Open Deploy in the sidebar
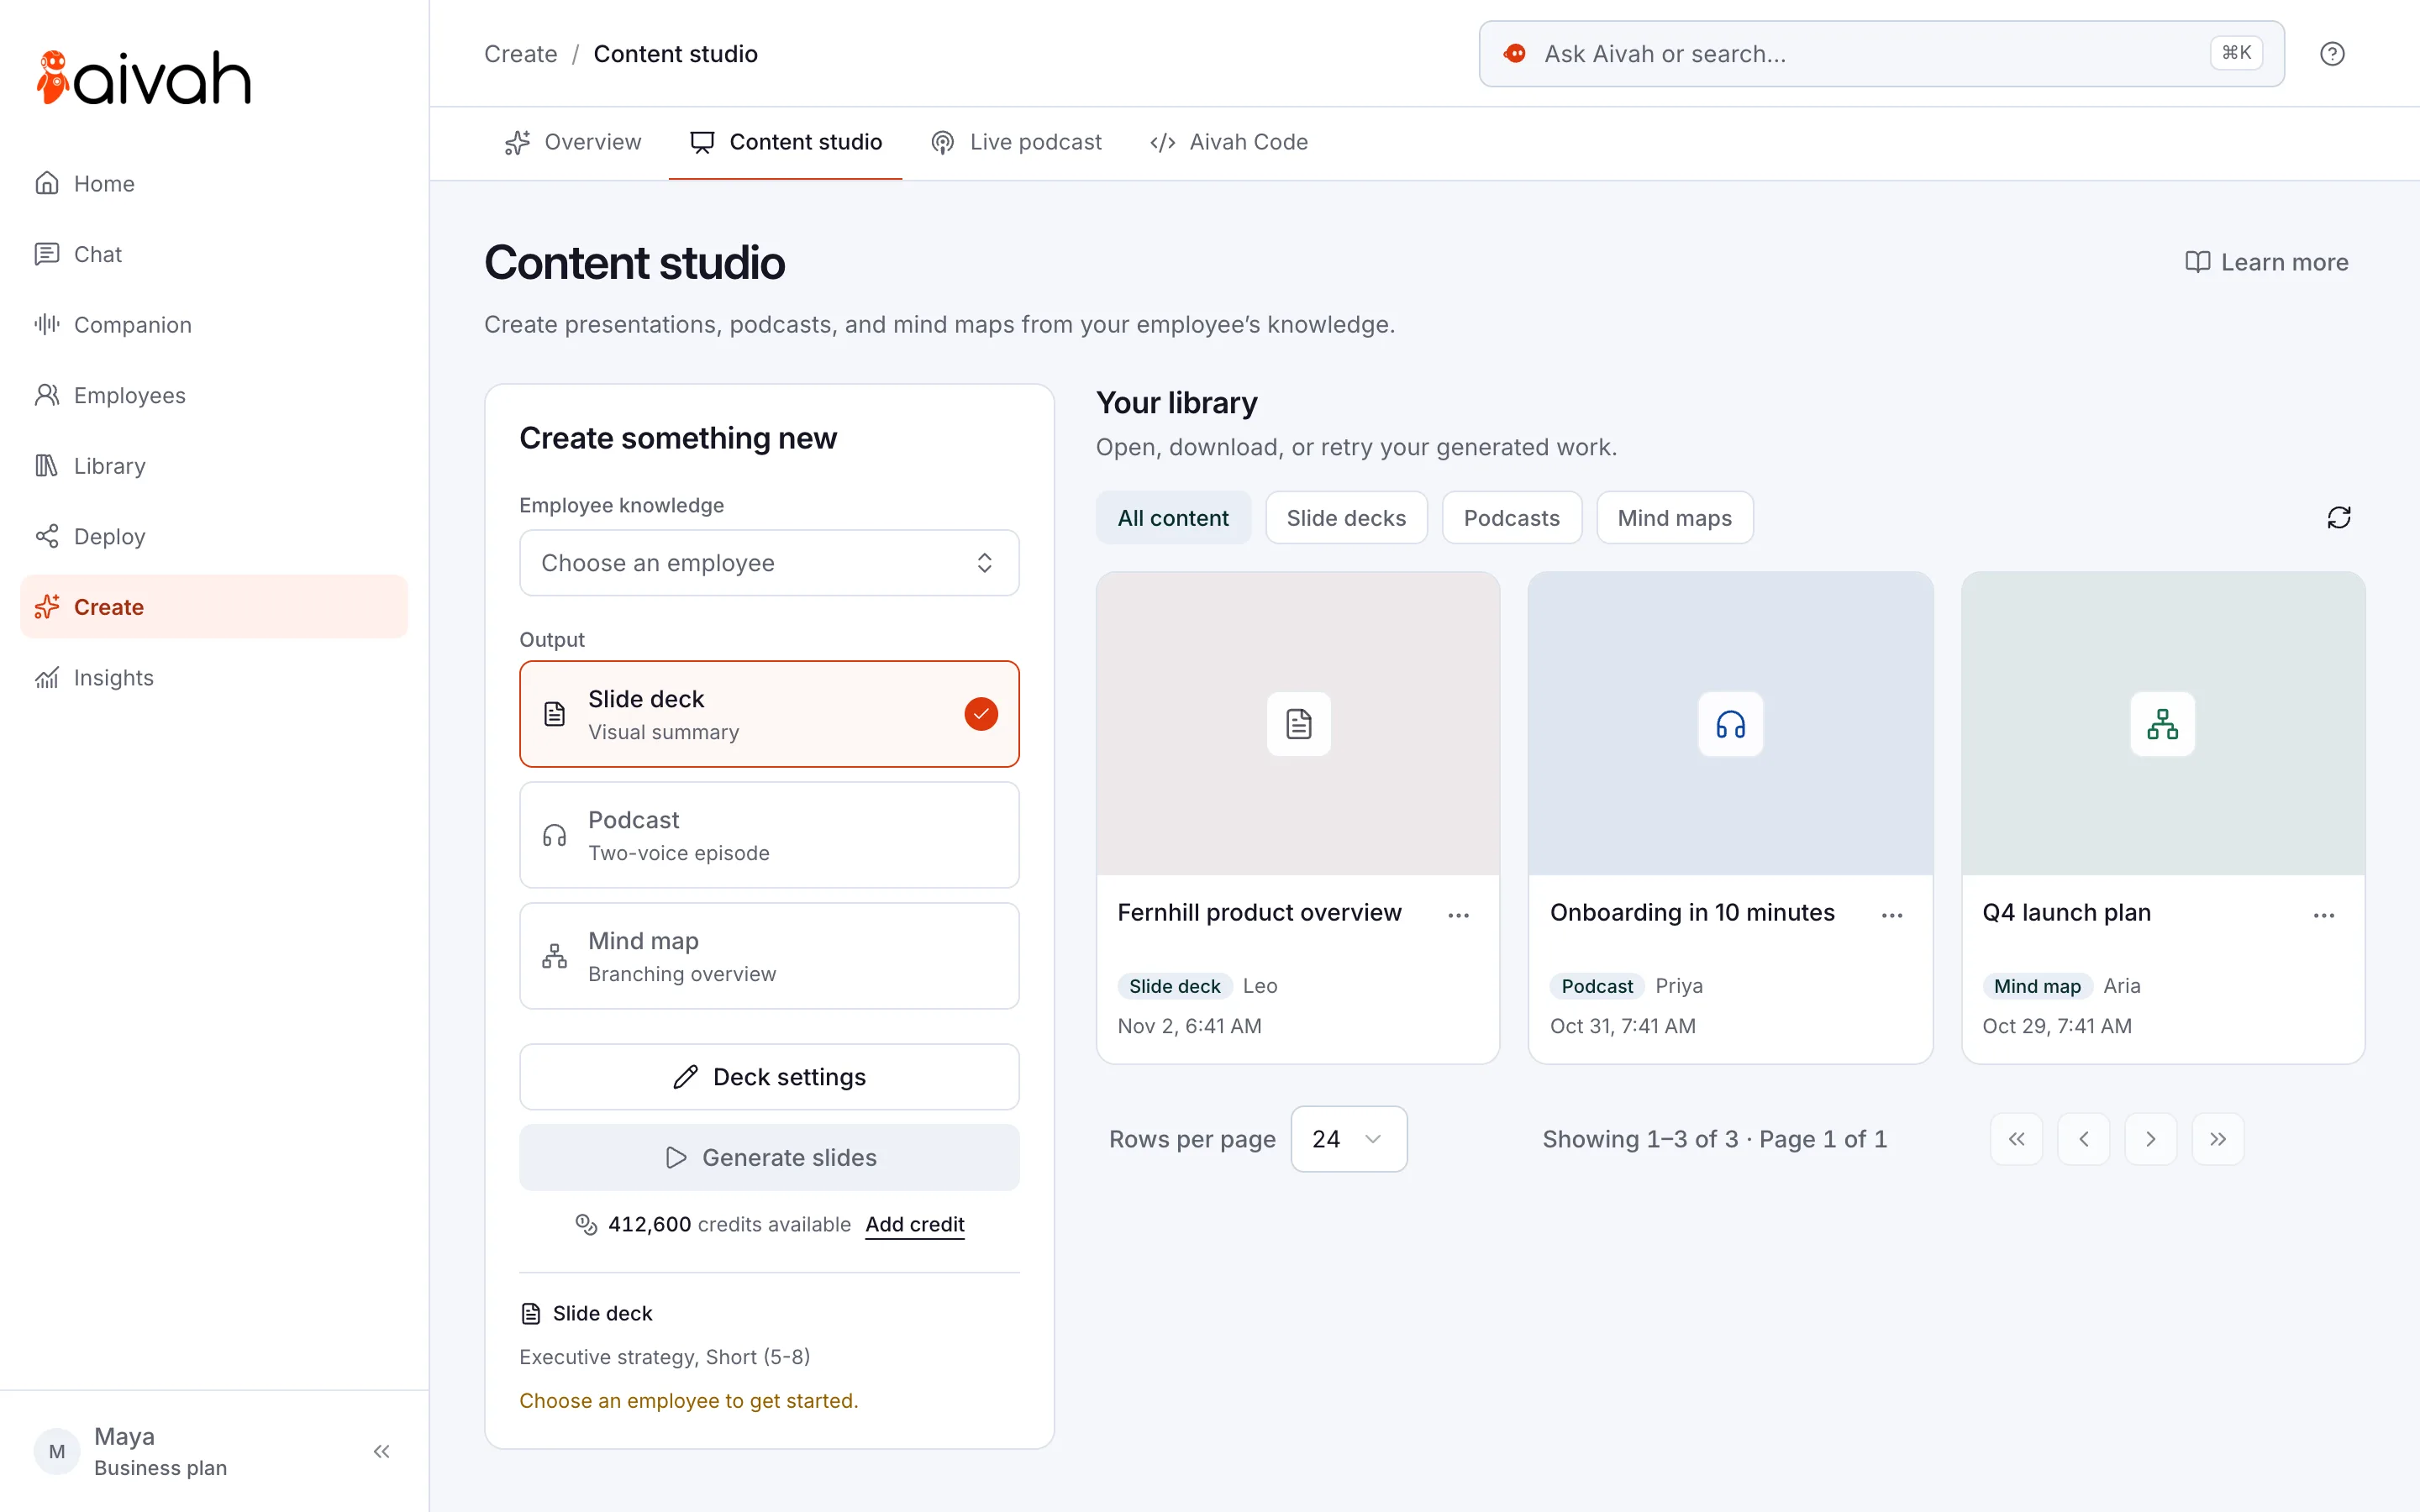Image resolution: width=2420 pixels, height=1512 pixels. pos(214,537)
